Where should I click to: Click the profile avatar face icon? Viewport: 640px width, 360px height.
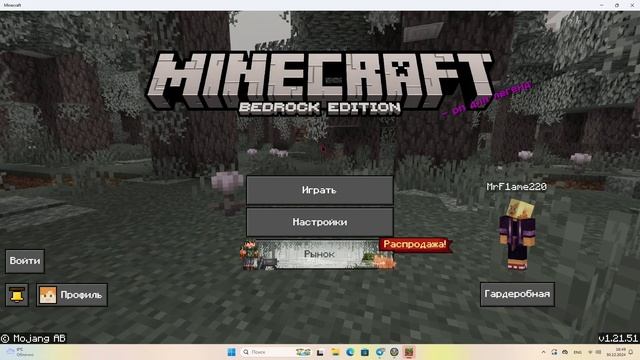47,295
